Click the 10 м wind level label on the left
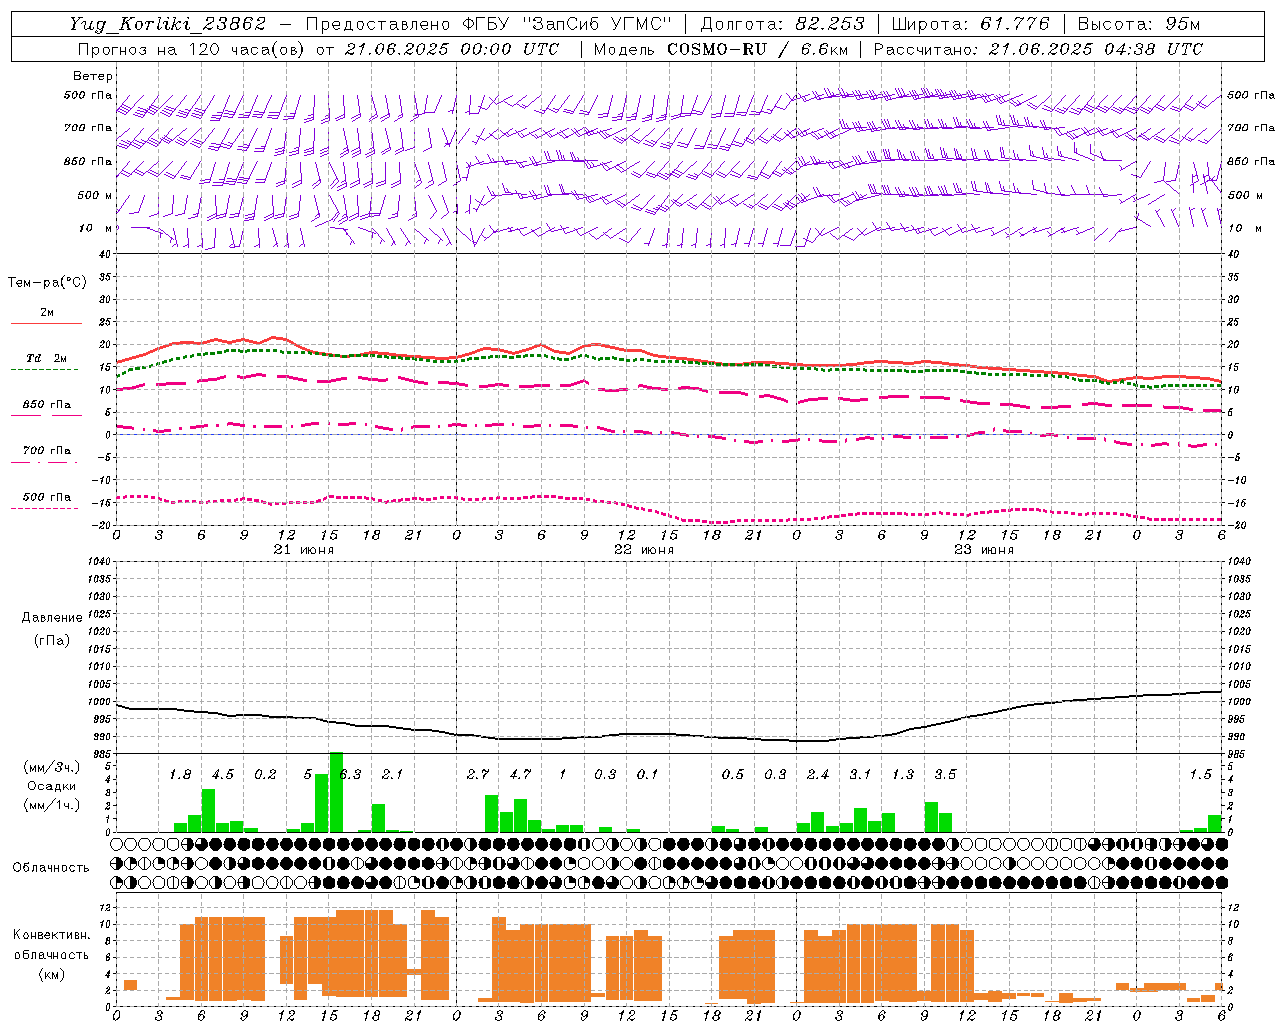 coord(97,228)
